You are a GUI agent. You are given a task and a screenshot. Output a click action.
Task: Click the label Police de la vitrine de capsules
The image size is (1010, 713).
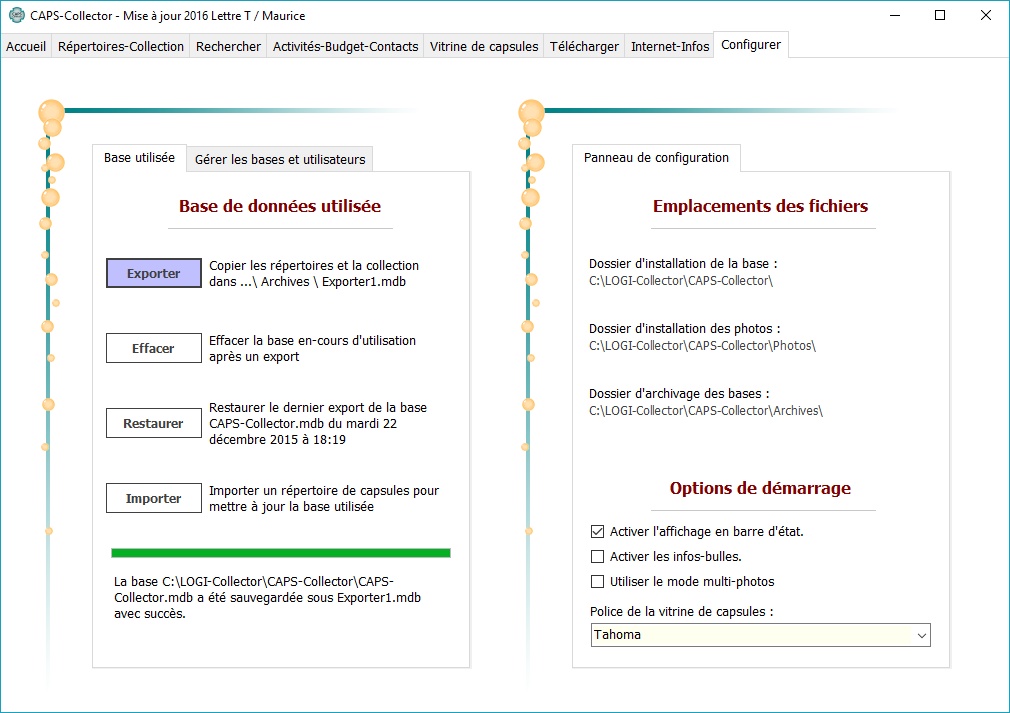[682, 612]
